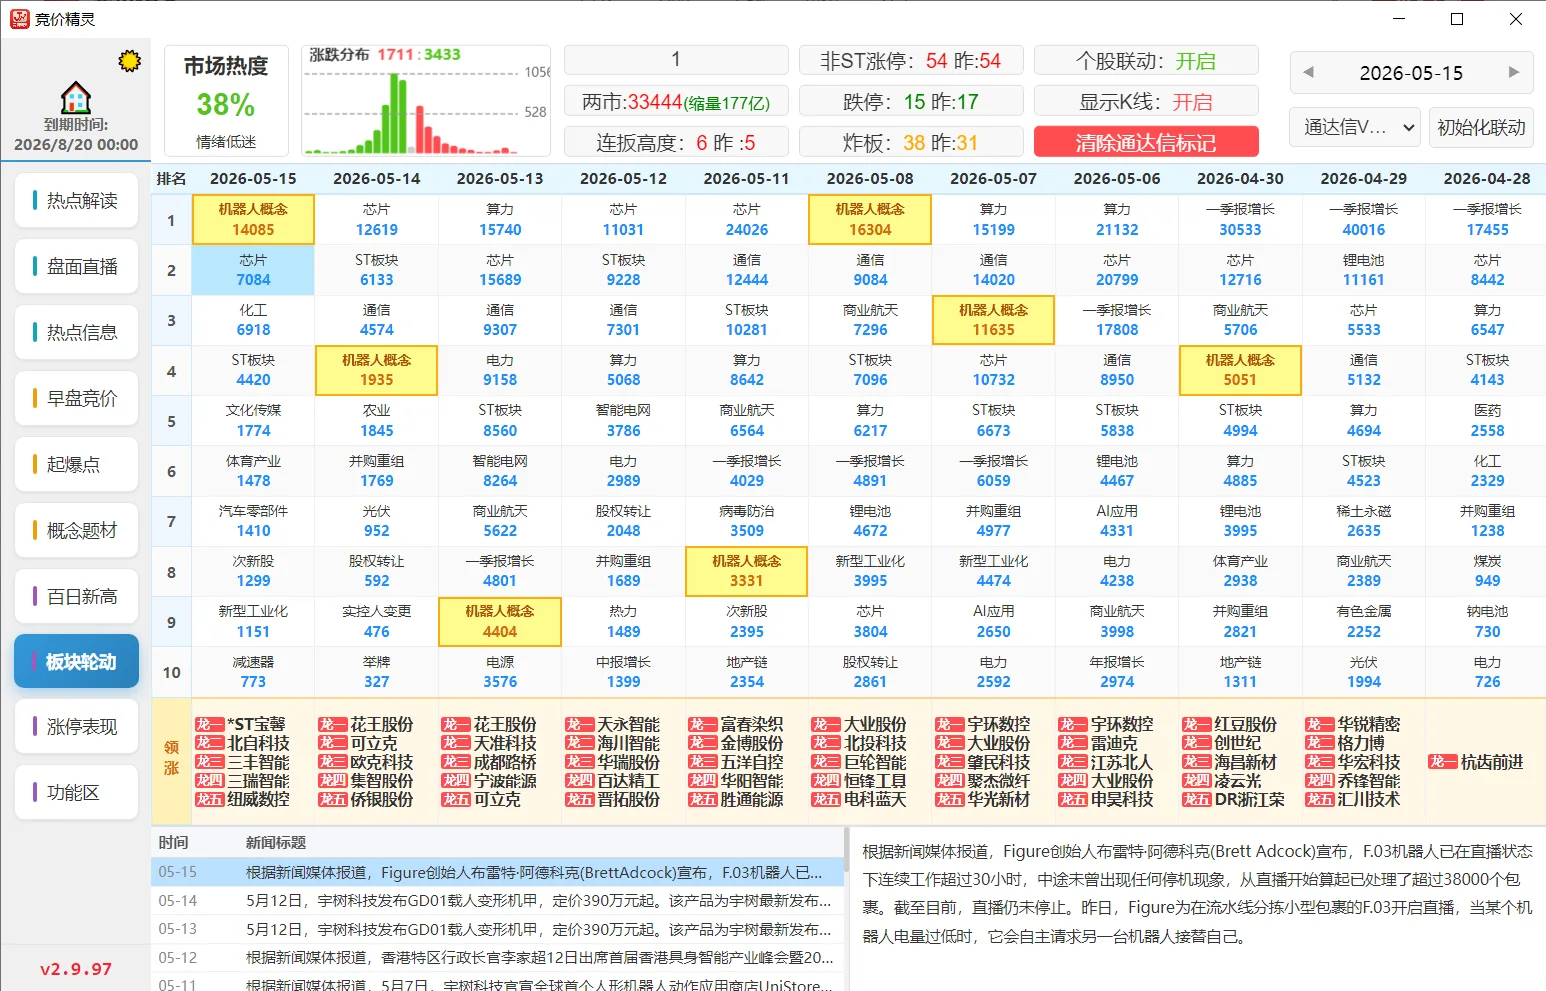The image size is (1546, 991).
Task: Open 概念题材 in the sidebar
Action: click(76, 530)
